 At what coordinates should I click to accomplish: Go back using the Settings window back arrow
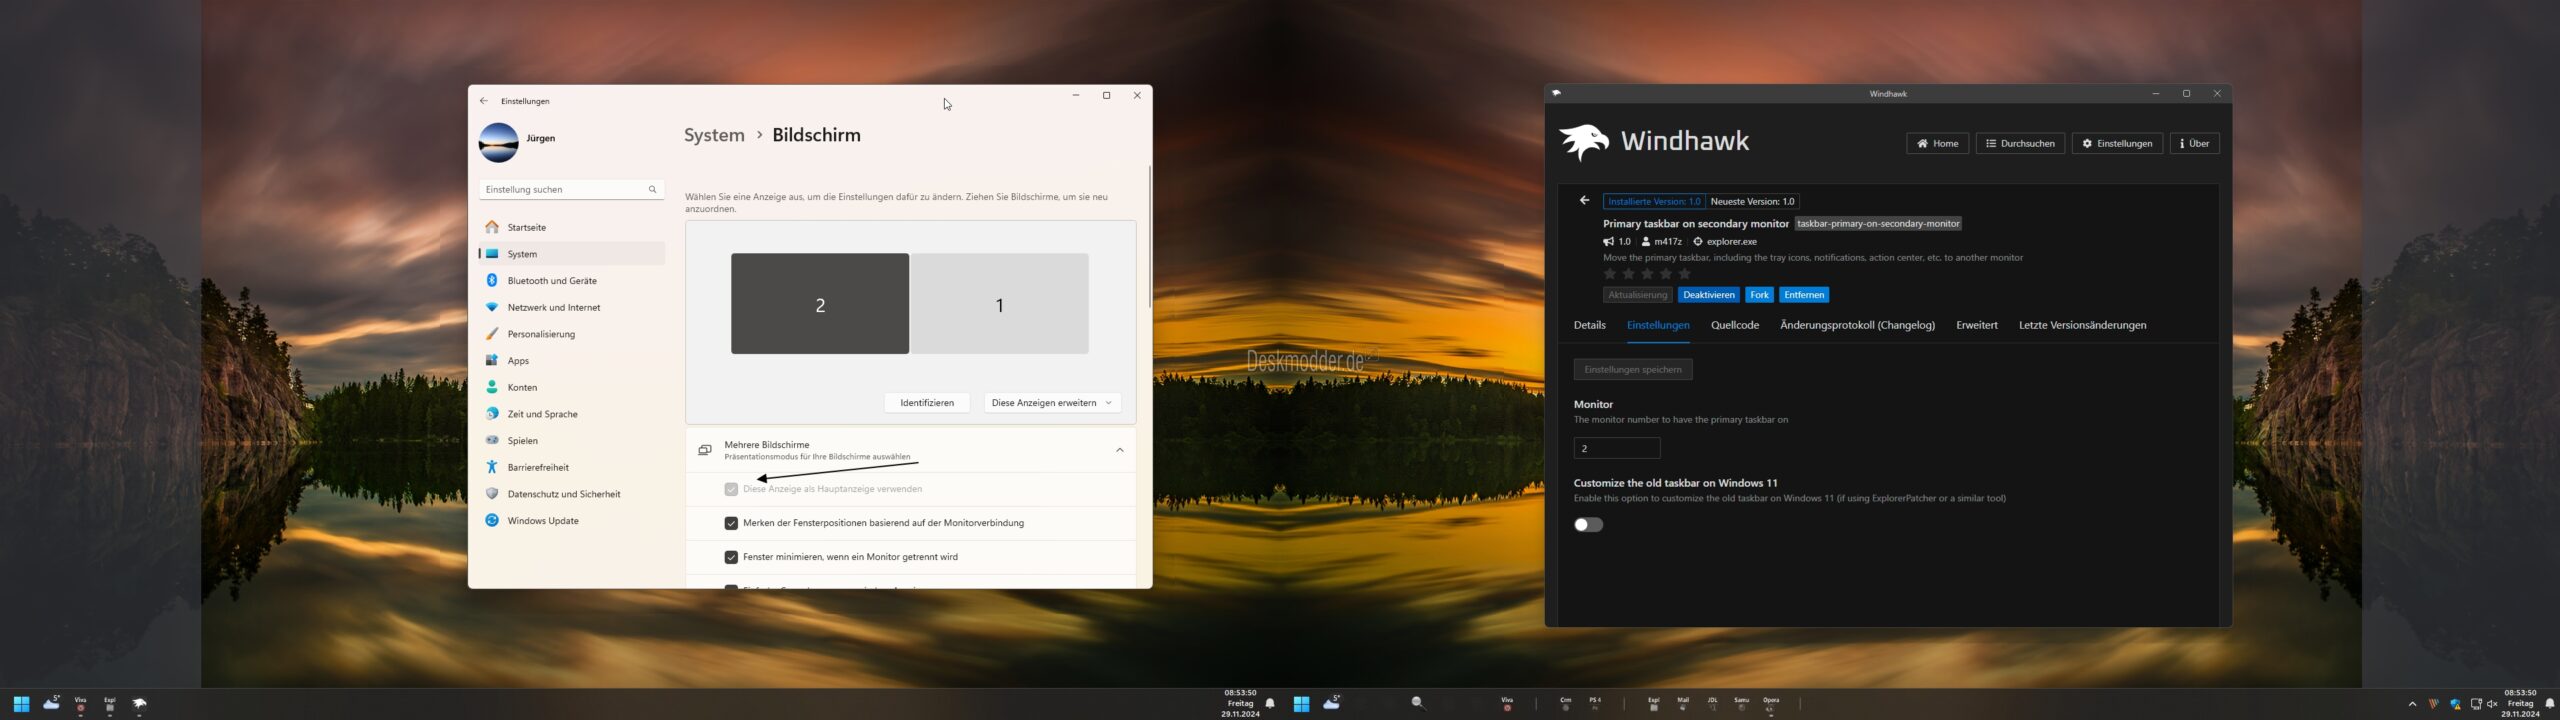484,101
